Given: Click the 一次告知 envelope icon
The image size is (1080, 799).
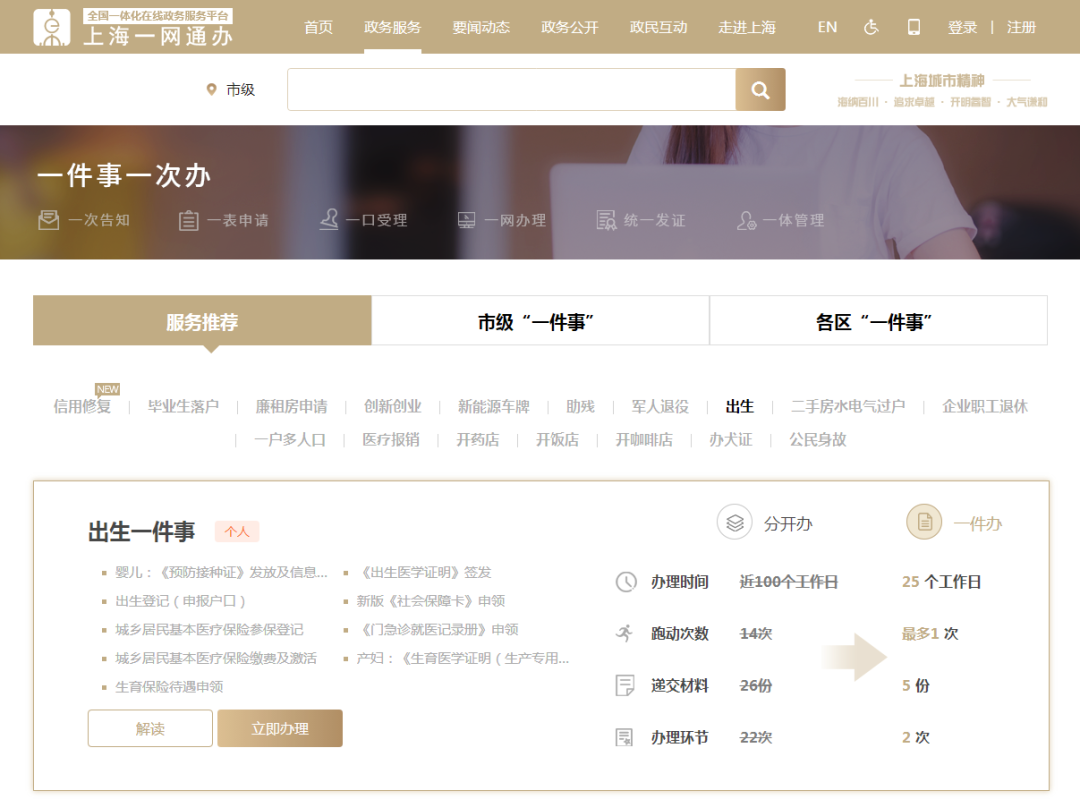Looking at the screenshot, I should 49,220.
